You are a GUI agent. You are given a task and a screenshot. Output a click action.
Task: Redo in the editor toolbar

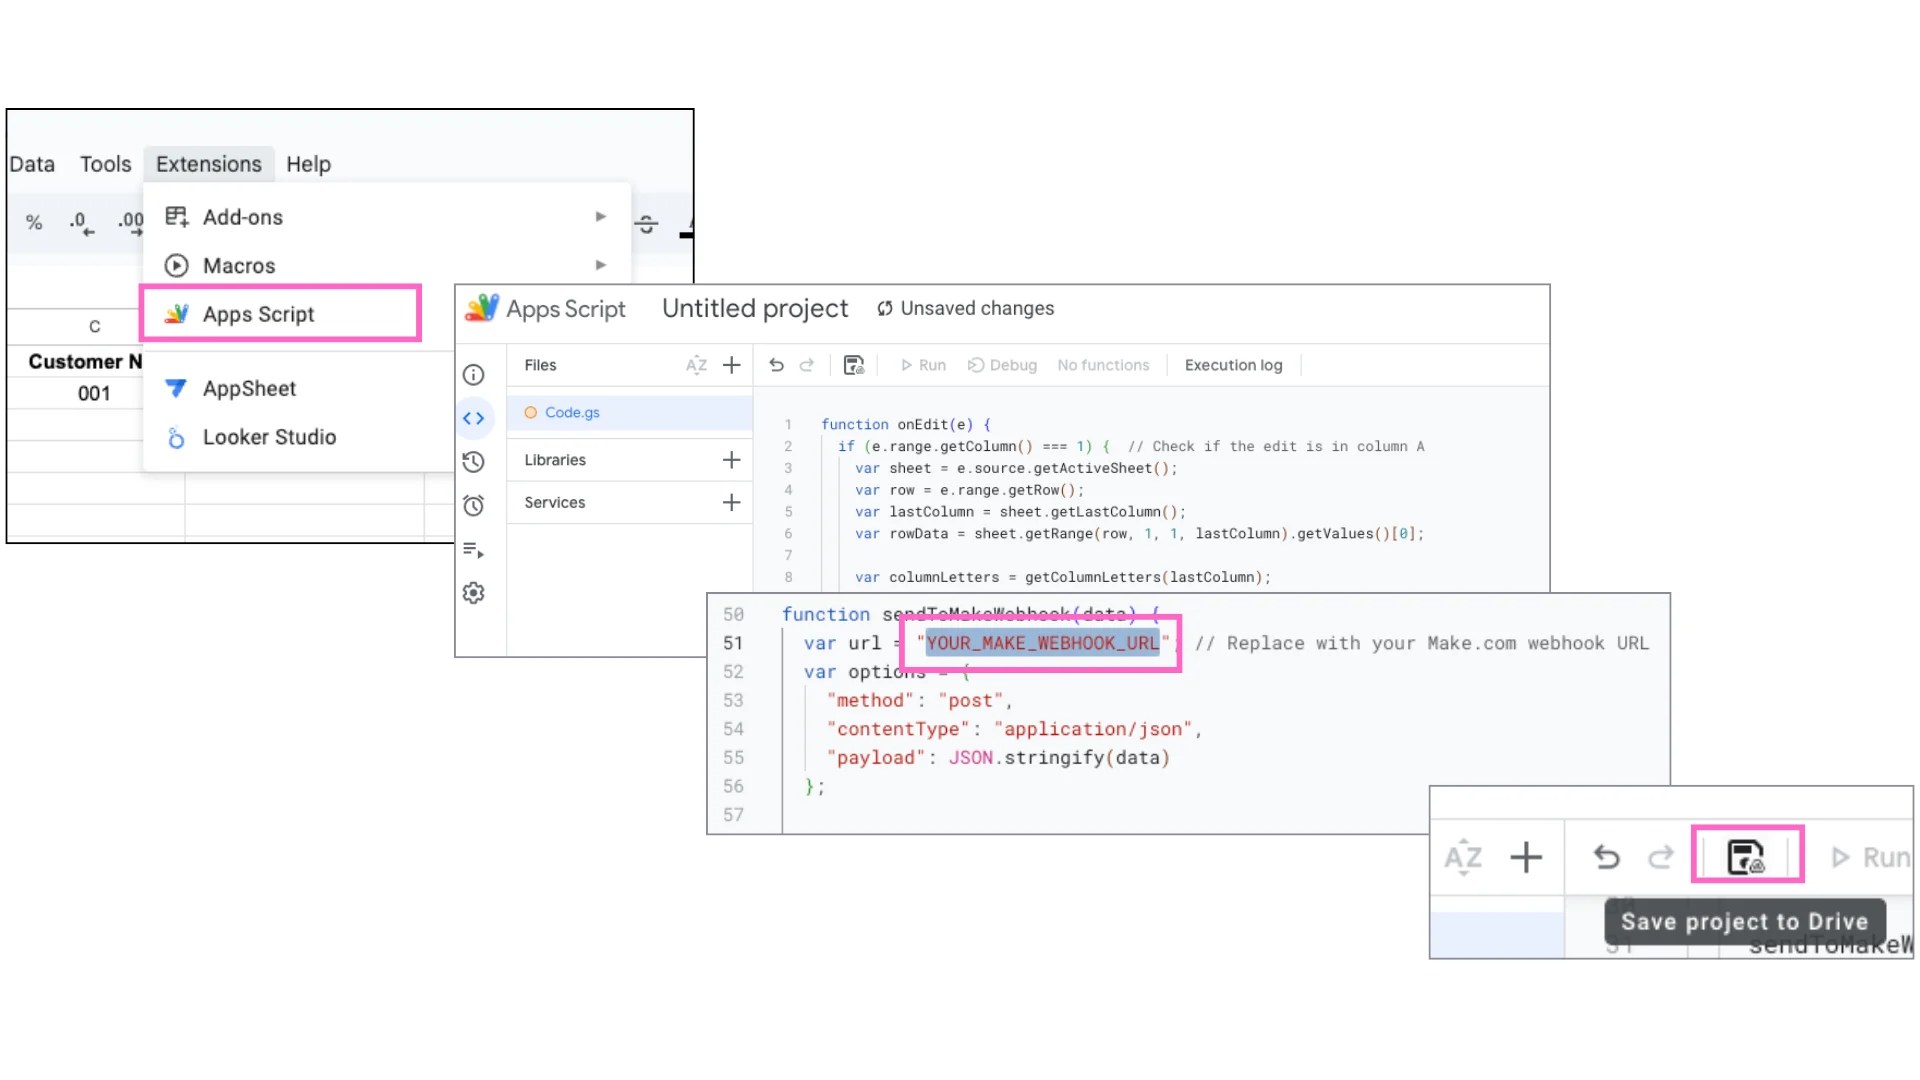point(807,365)
